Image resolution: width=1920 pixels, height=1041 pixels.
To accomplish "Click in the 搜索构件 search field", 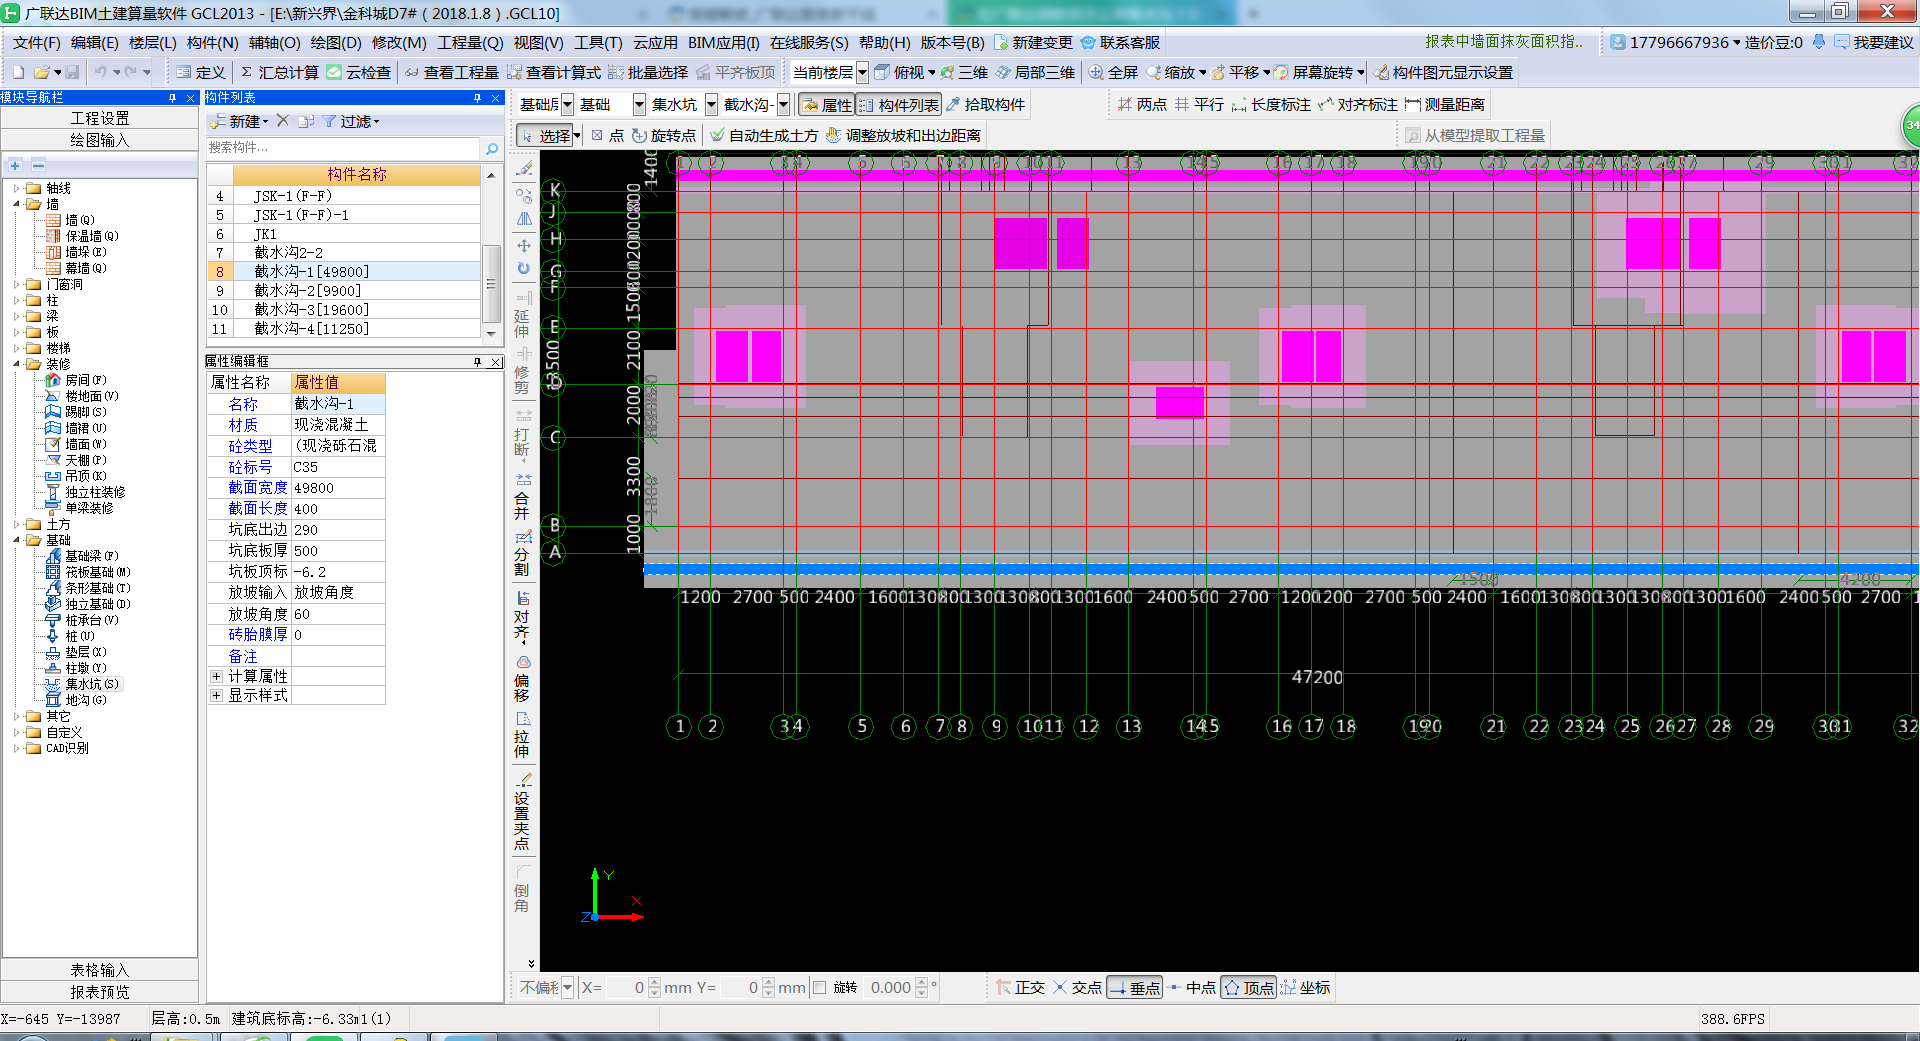I will click(x=343, y=148).
